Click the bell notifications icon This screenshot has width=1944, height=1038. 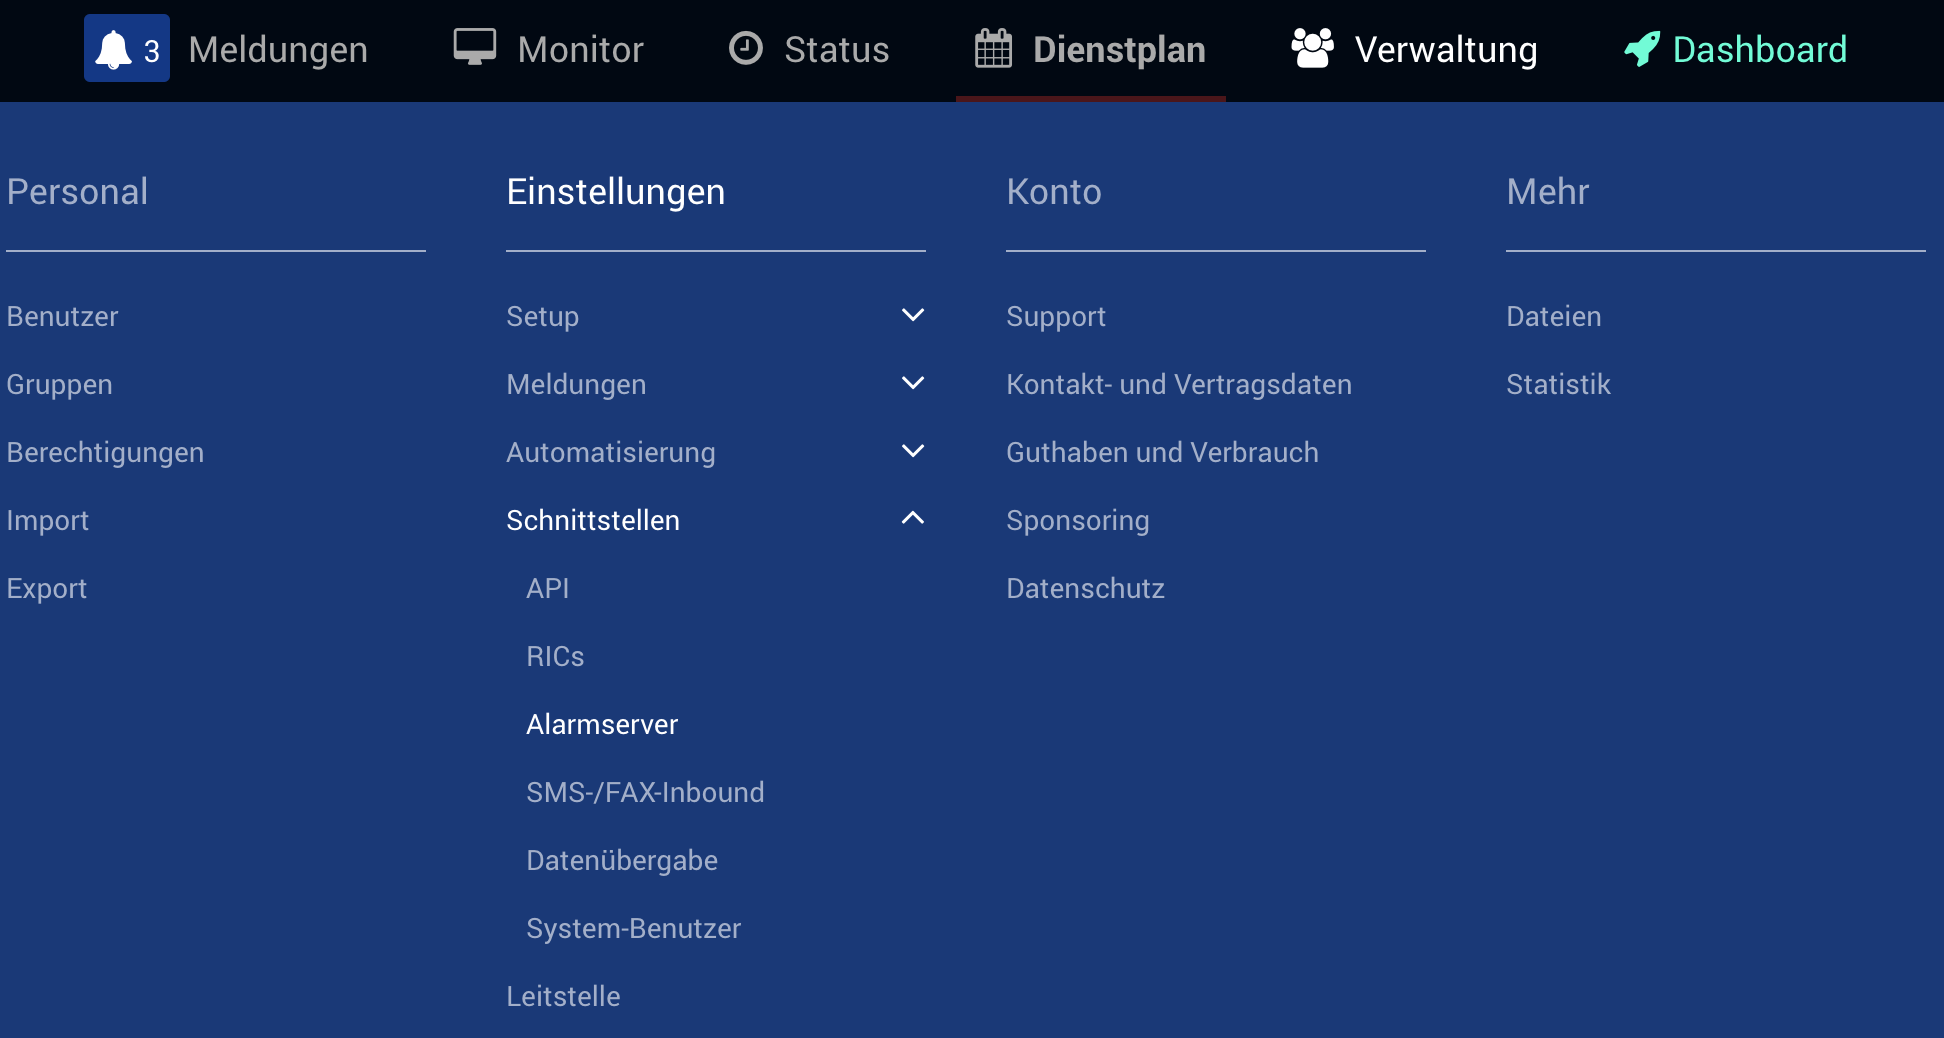[114, 49]
